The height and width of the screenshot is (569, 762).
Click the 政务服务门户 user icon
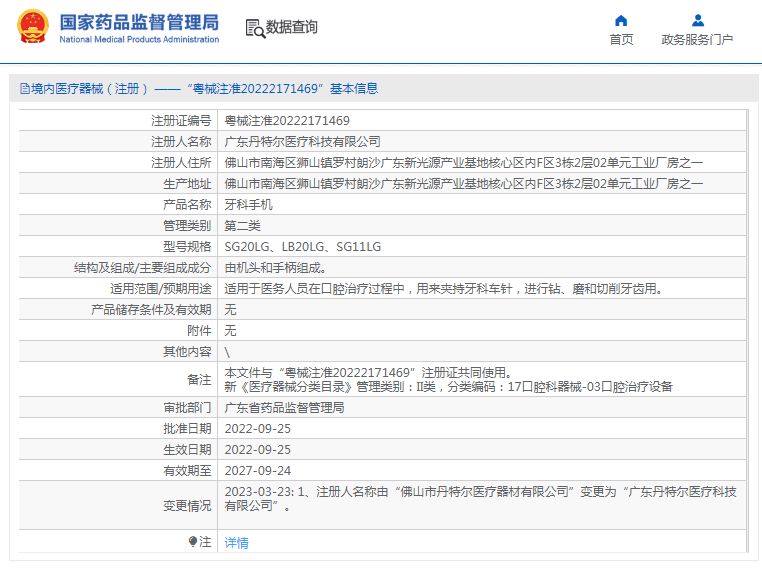(x=697, y=20)
